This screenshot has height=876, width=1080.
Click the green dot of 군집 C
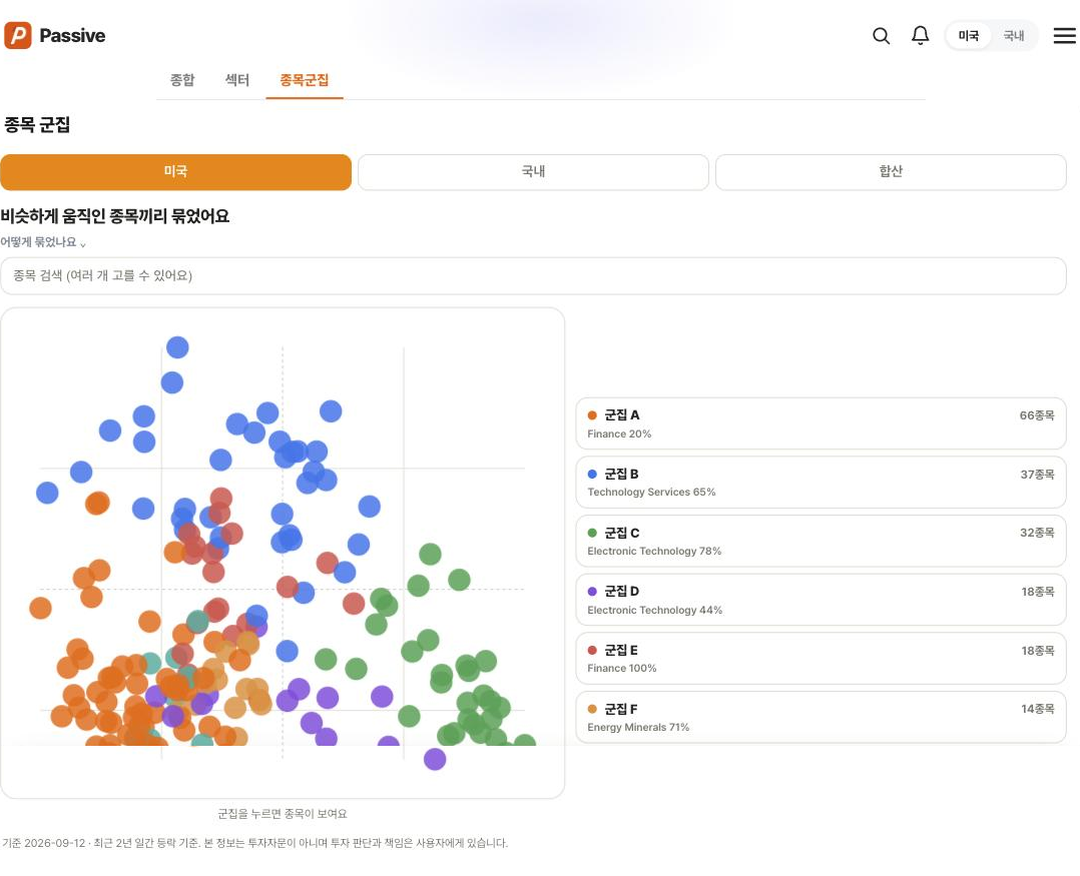[x=592, y=533]
